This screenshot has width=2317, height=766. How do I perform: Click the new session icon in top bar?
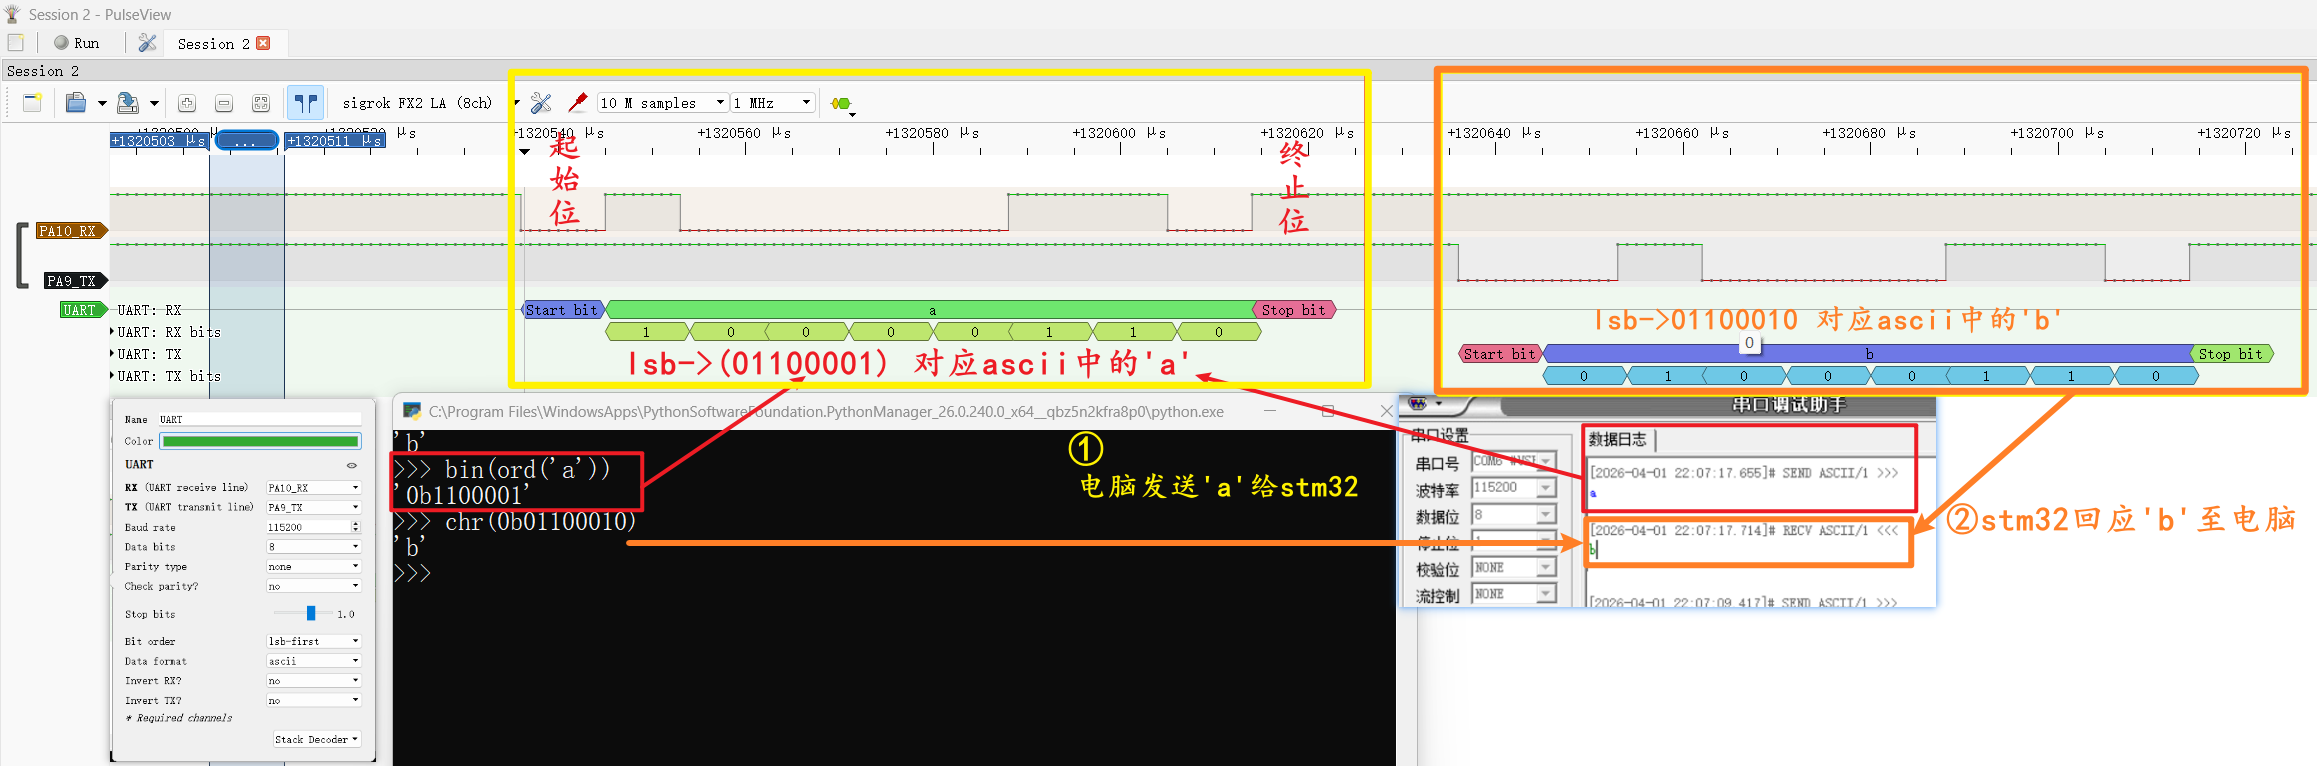click(x=16, y=43)
